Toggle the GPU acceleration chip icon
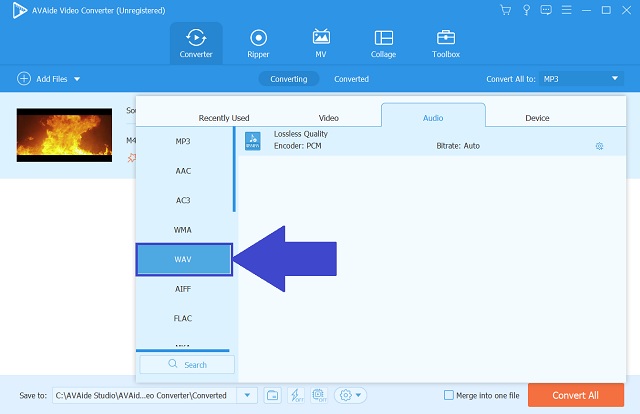 pos(319,395)
